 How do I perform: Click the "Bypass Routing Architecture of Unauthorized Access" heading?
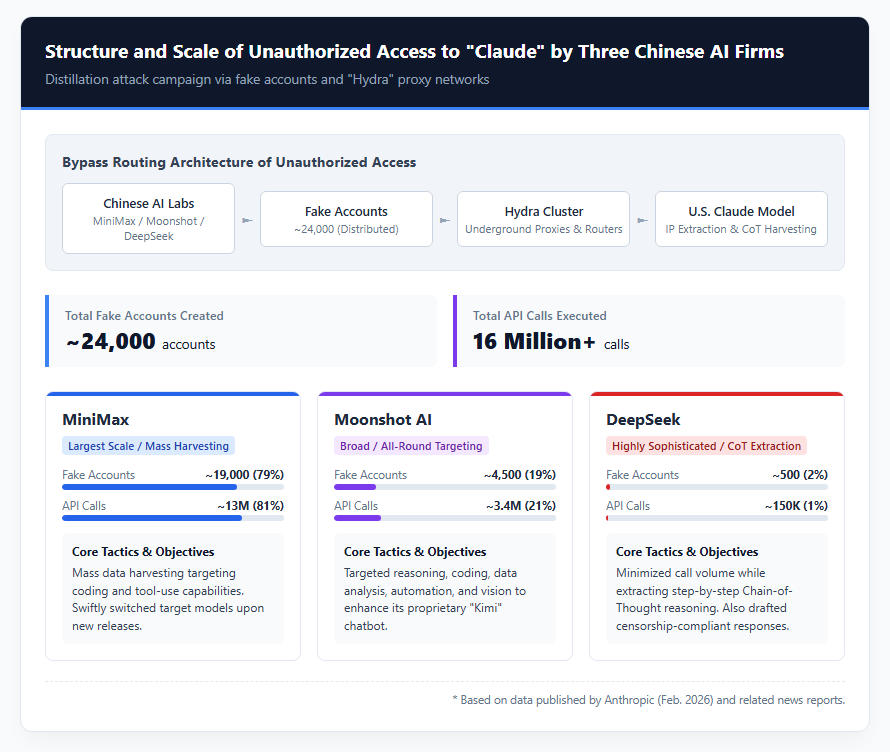pyautogui.click(x=239, y=162)
